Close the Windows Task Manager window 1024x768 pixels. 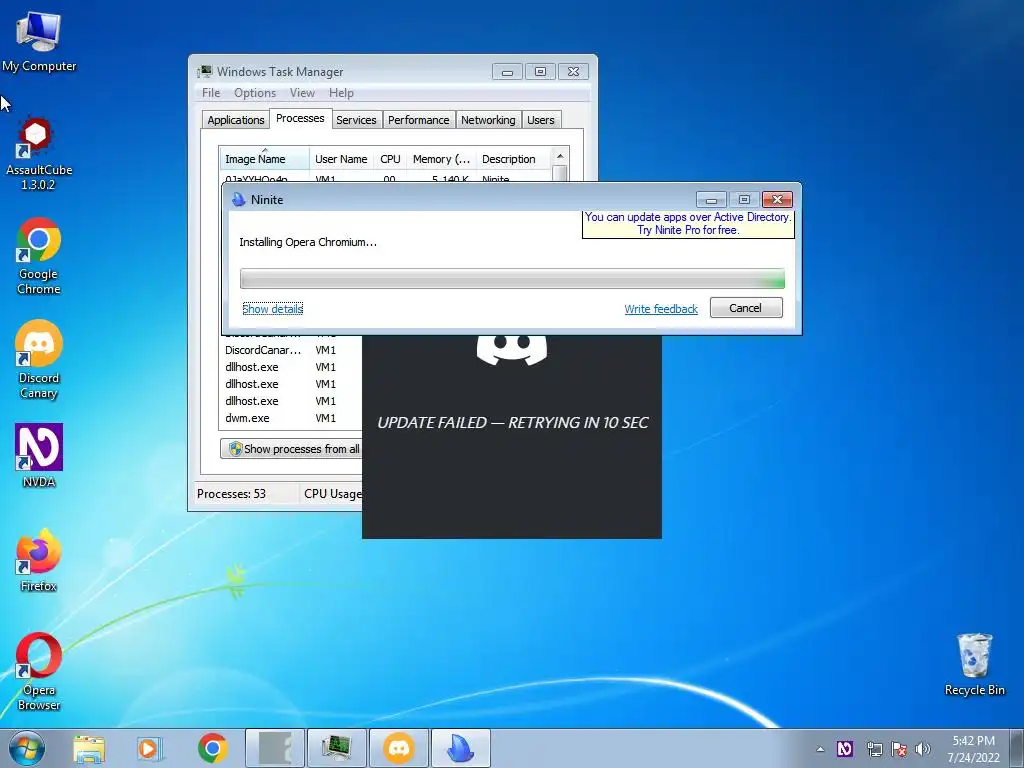pyautogui.click(x=573, y=71)
